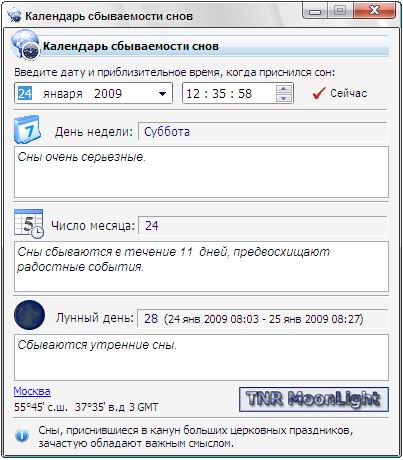Click the app icon in title bar
Image resolution: width=403 pixels, height=460 pixels.
[x=15, y=16]
